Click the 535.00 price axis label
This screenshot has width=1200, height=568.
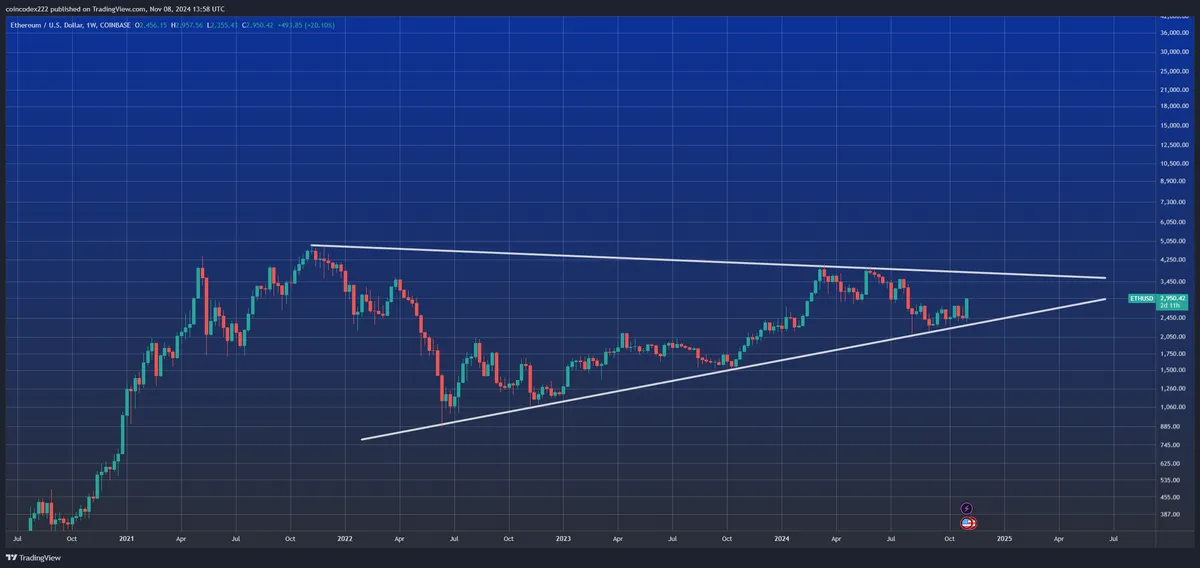(1172, 479)
